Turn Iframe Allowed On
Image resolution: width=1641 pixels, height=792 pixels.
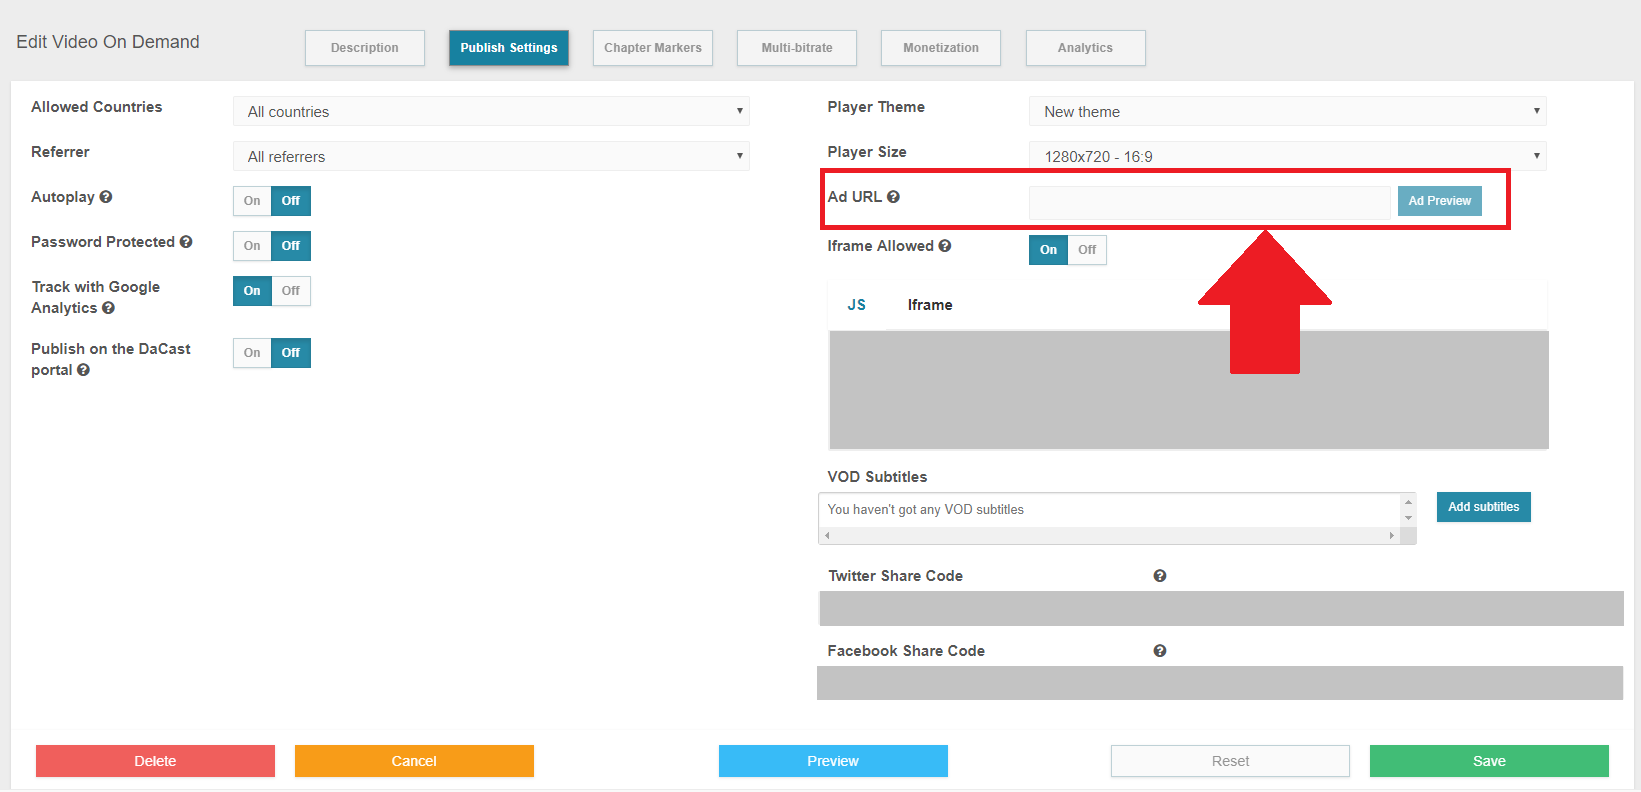point(1048,250)
